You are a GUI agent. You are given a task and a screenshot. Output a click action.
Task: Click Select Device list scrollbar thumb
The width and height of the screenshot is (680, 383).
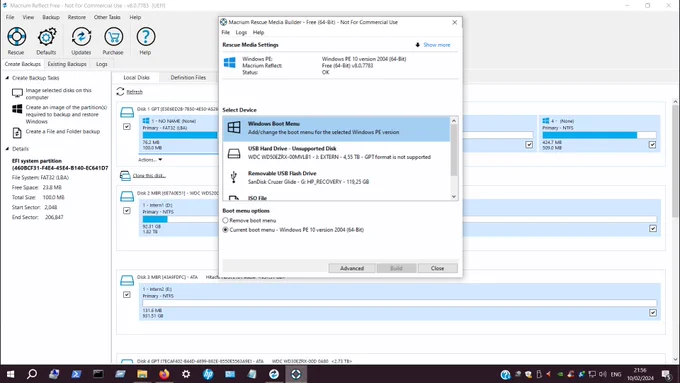[x=454, y=151]
